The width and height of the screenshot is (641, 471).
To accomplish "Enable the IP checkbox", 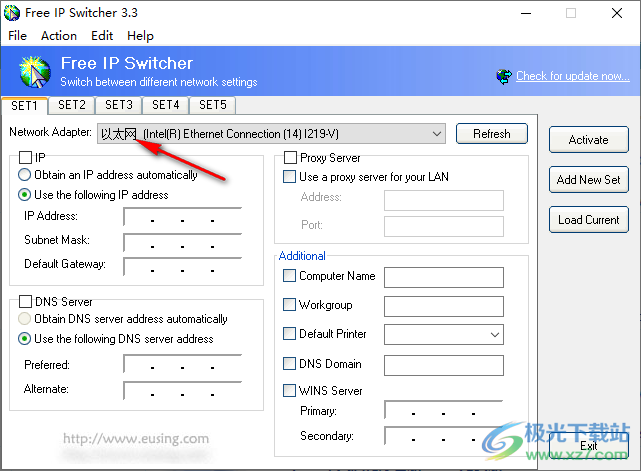I will point(25,157).
